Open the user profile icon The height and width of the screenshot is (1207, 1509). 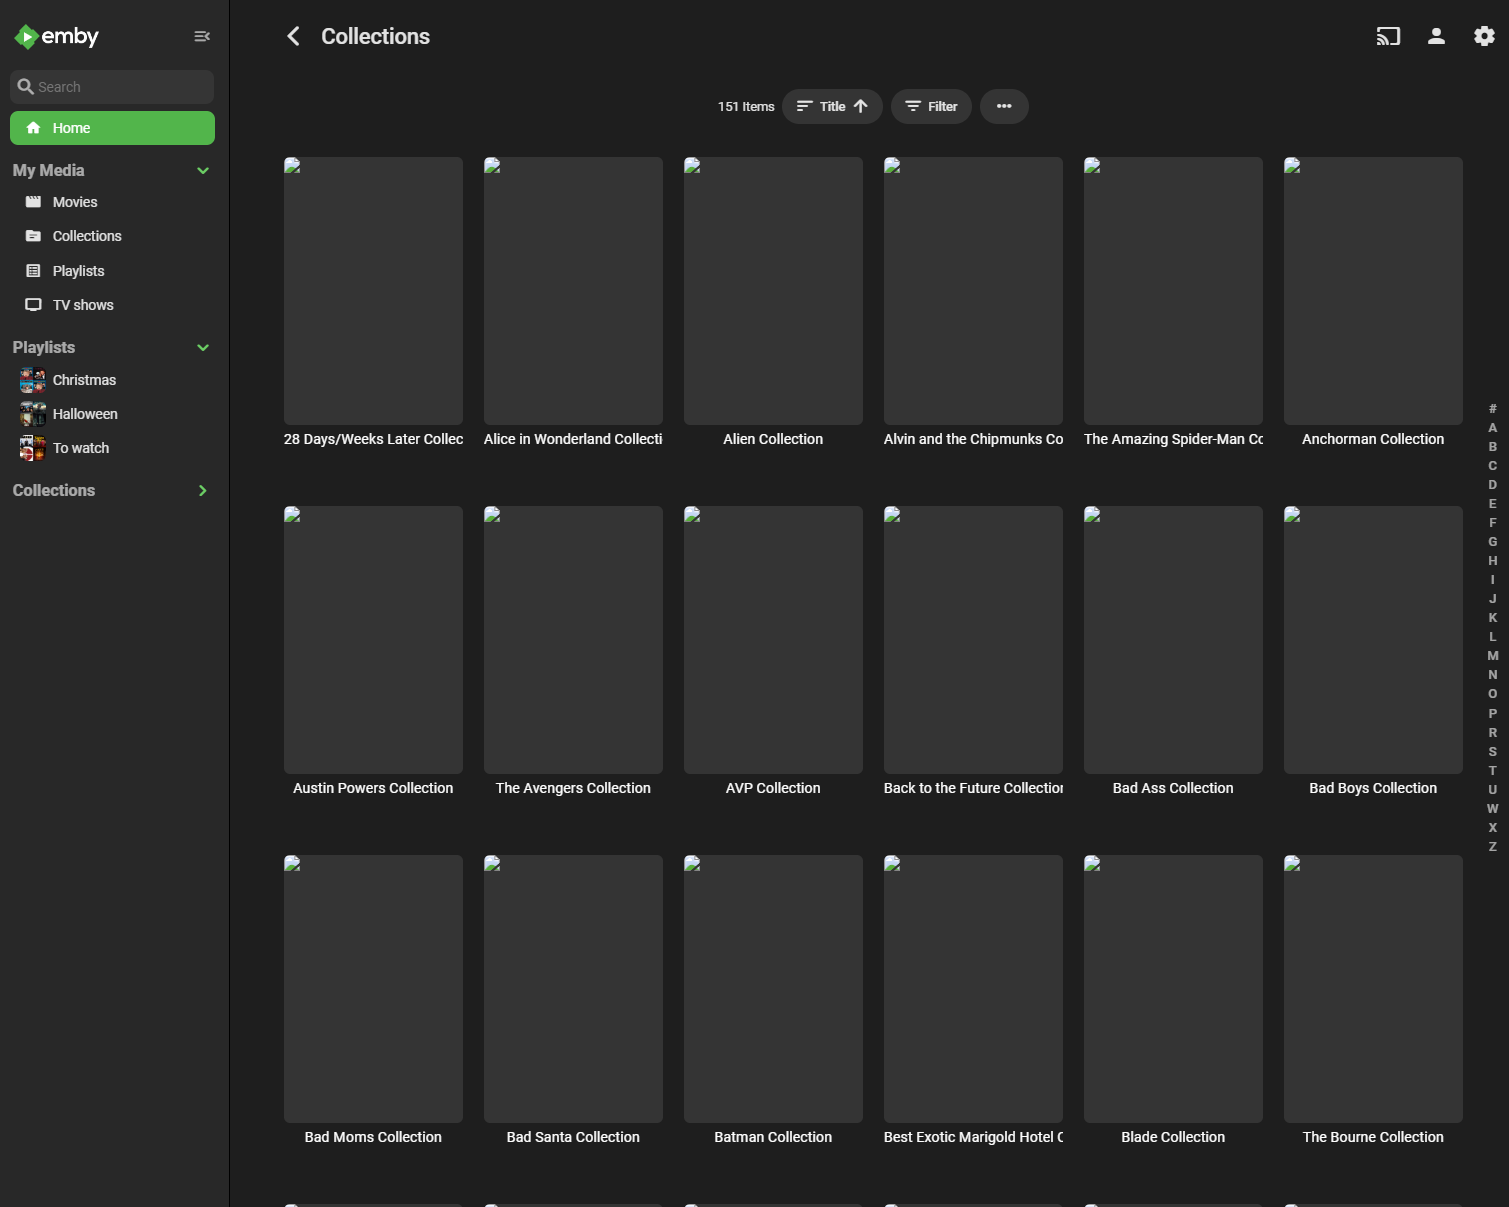click(x=1436, y=37)
